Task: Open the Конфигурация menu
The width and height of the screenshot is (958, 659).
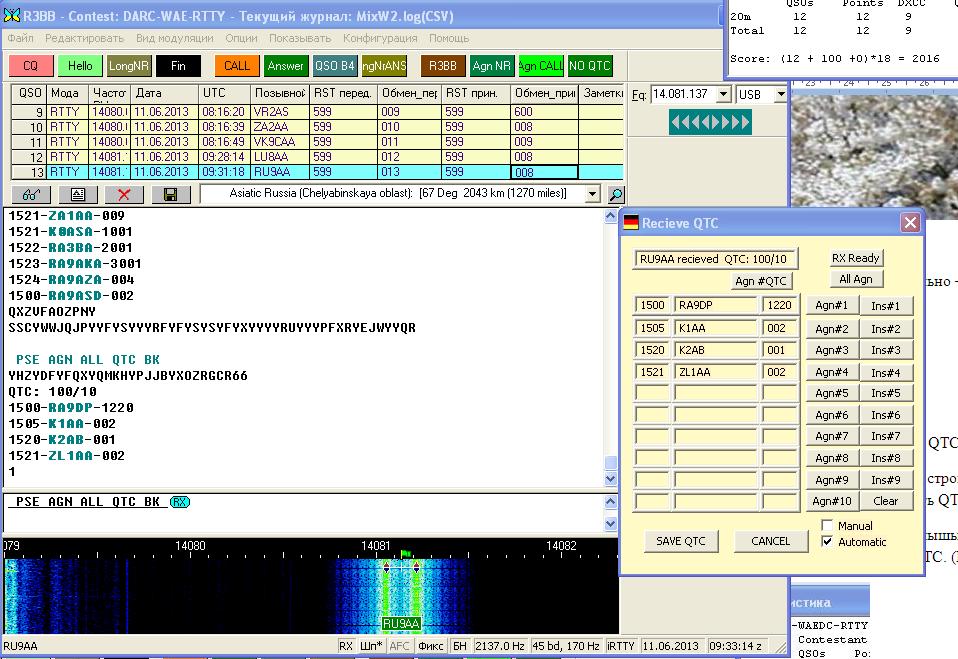Action: [380, 38]
